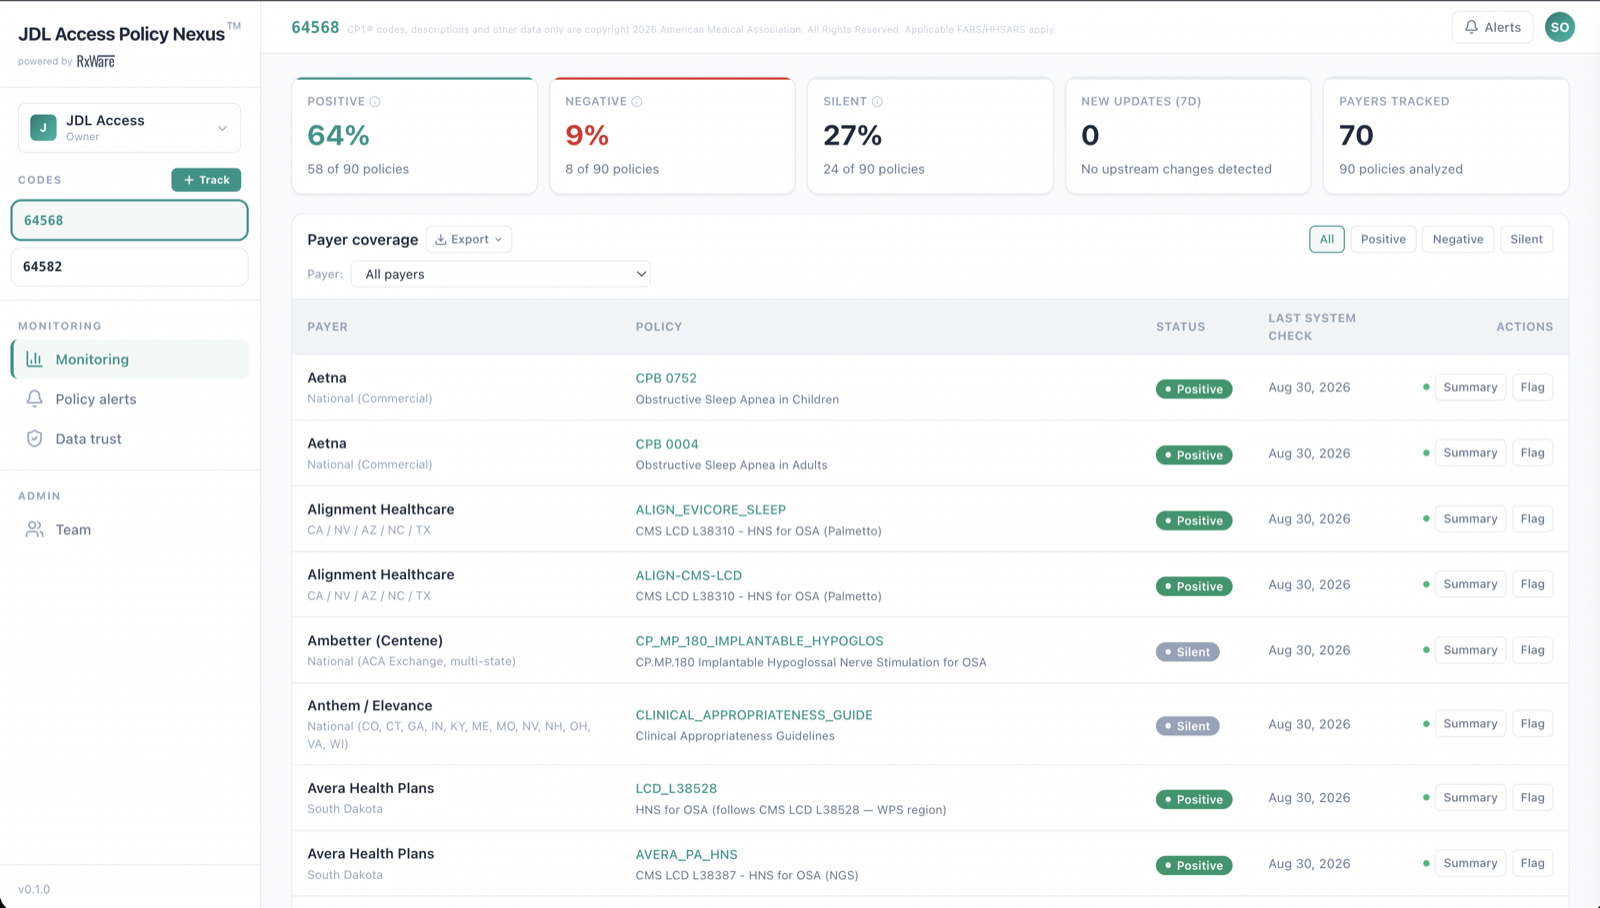Click the v0.1.0 version label
The image size is (1600, 908).
[x=34, y=889]
